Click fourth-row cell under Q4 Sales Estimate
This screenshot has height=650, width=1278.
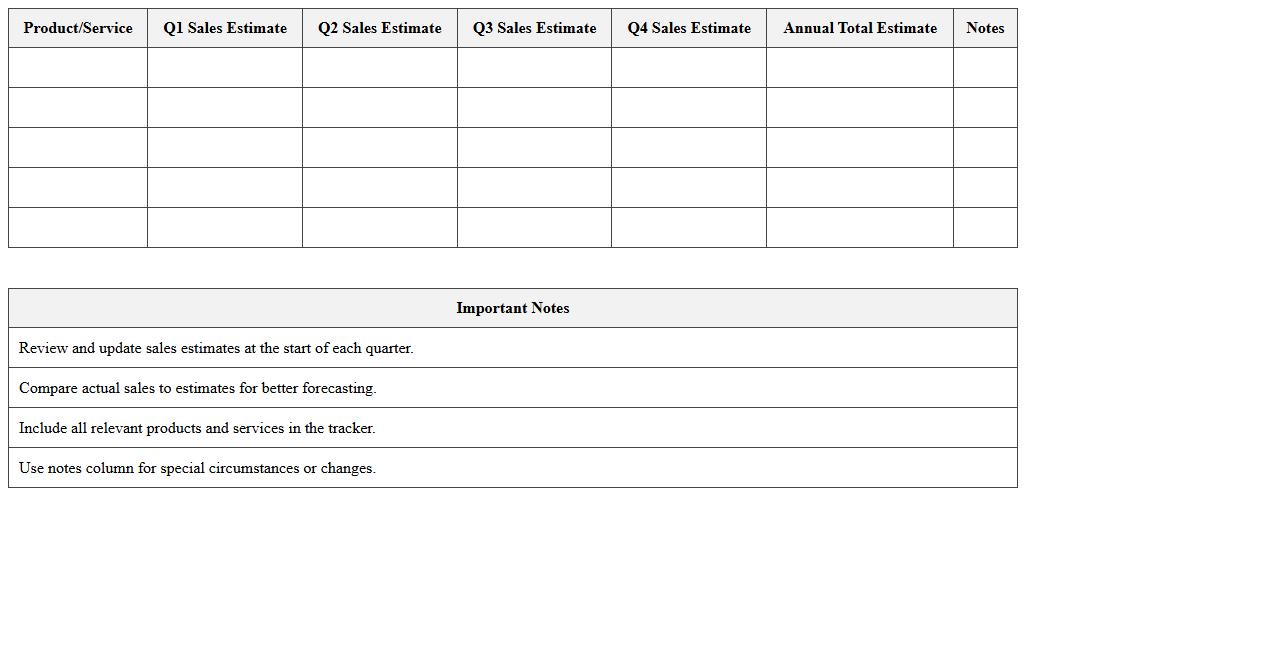coord(689,188)
